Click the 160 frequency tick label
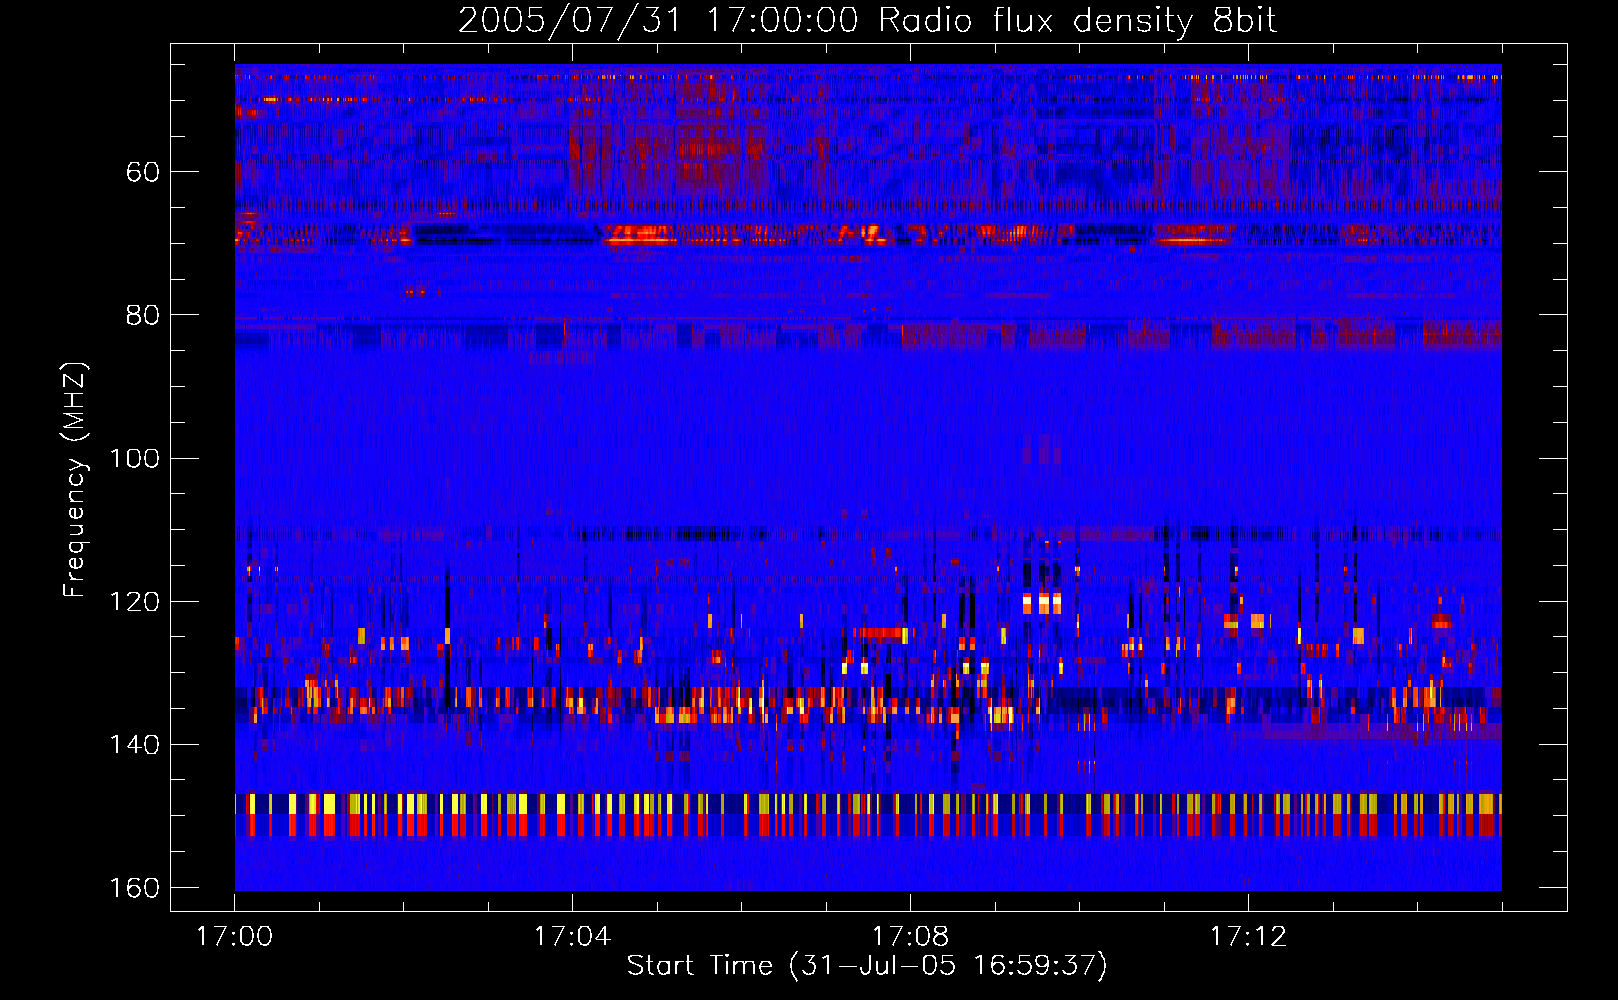 click(x=134, y=888)
